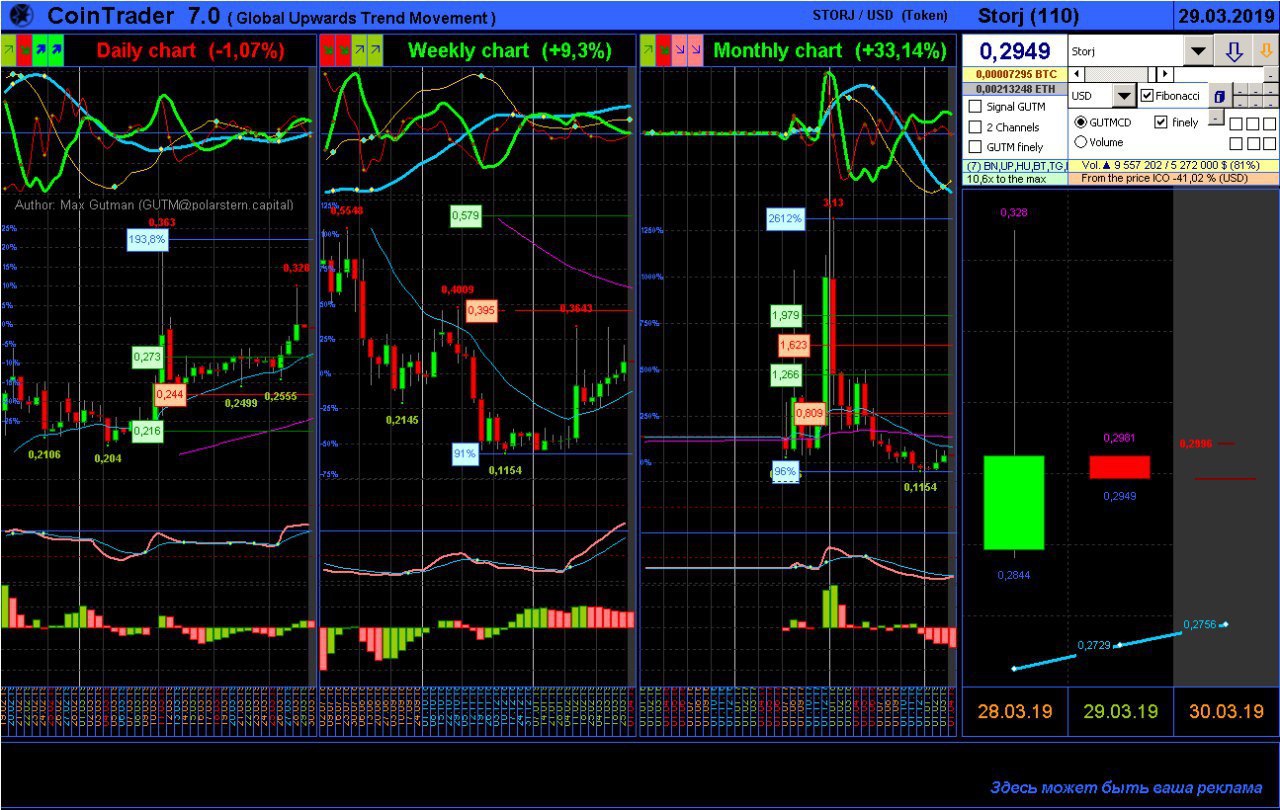The width and height of the screenshot is (1280, 810).
Task: Click the CoinTrader logo icon
Action: [x=21, y=15]
